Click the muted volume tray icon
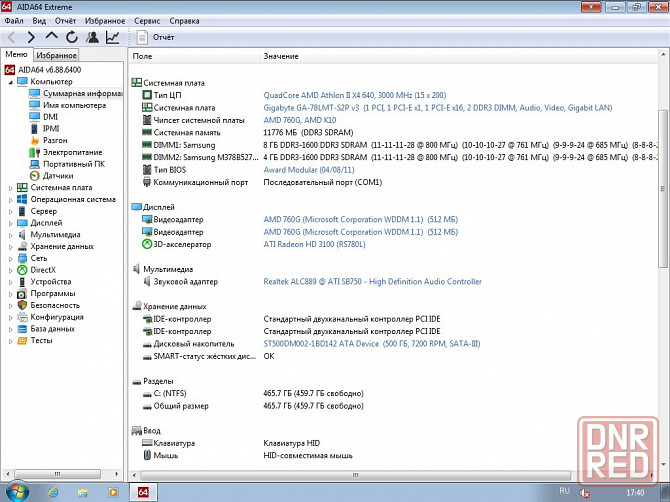 585,493
